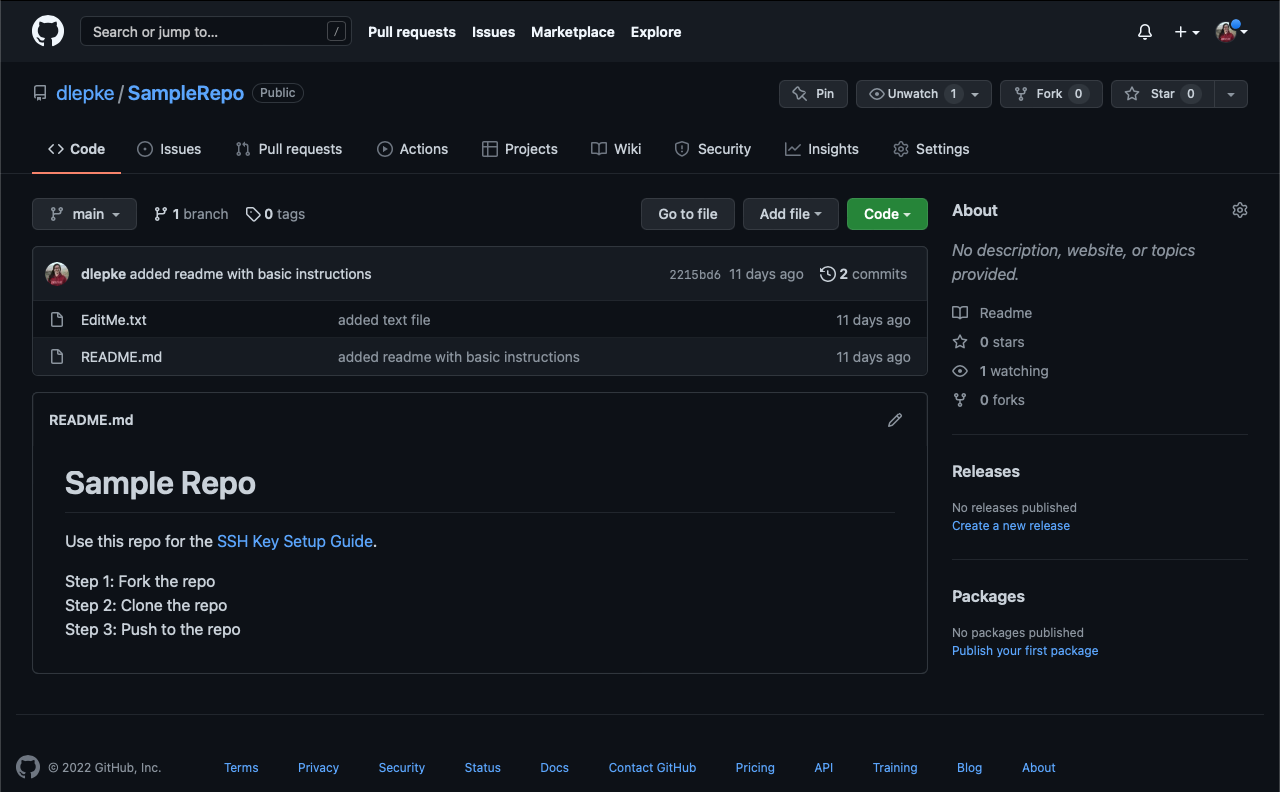The height and width of the screenshot is (792, 1280).
Task: Click Go to file button
Action: pos(688,214)
